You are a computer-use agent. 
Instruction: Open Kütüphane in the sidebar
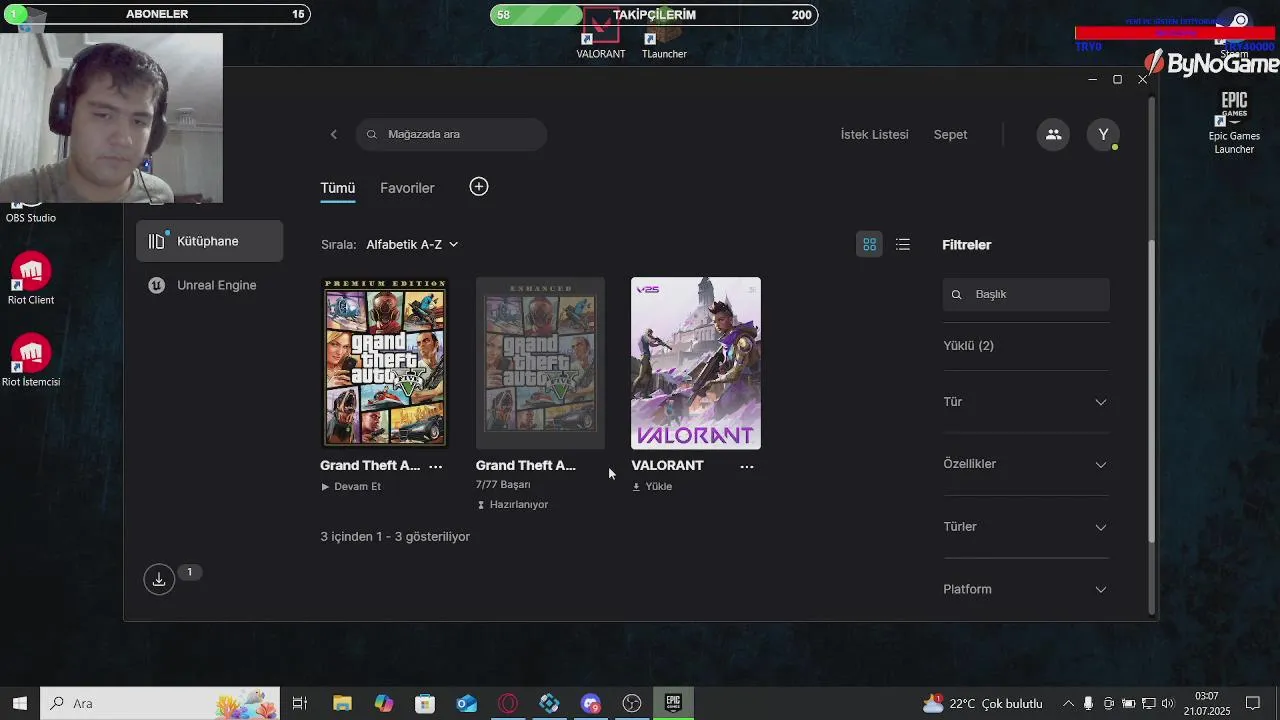tap(210, 241)
